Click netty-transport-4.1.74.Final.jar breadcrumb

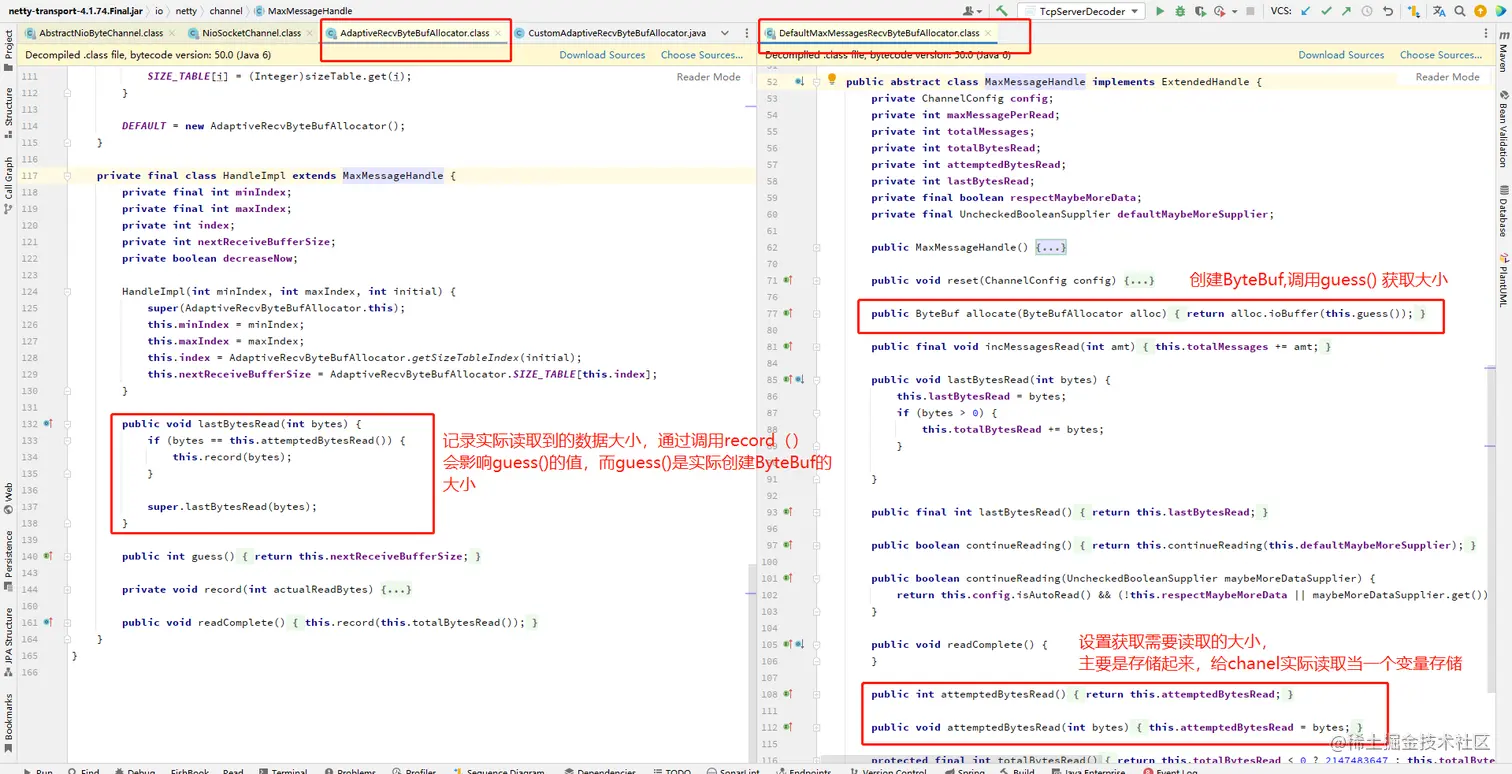75,11
